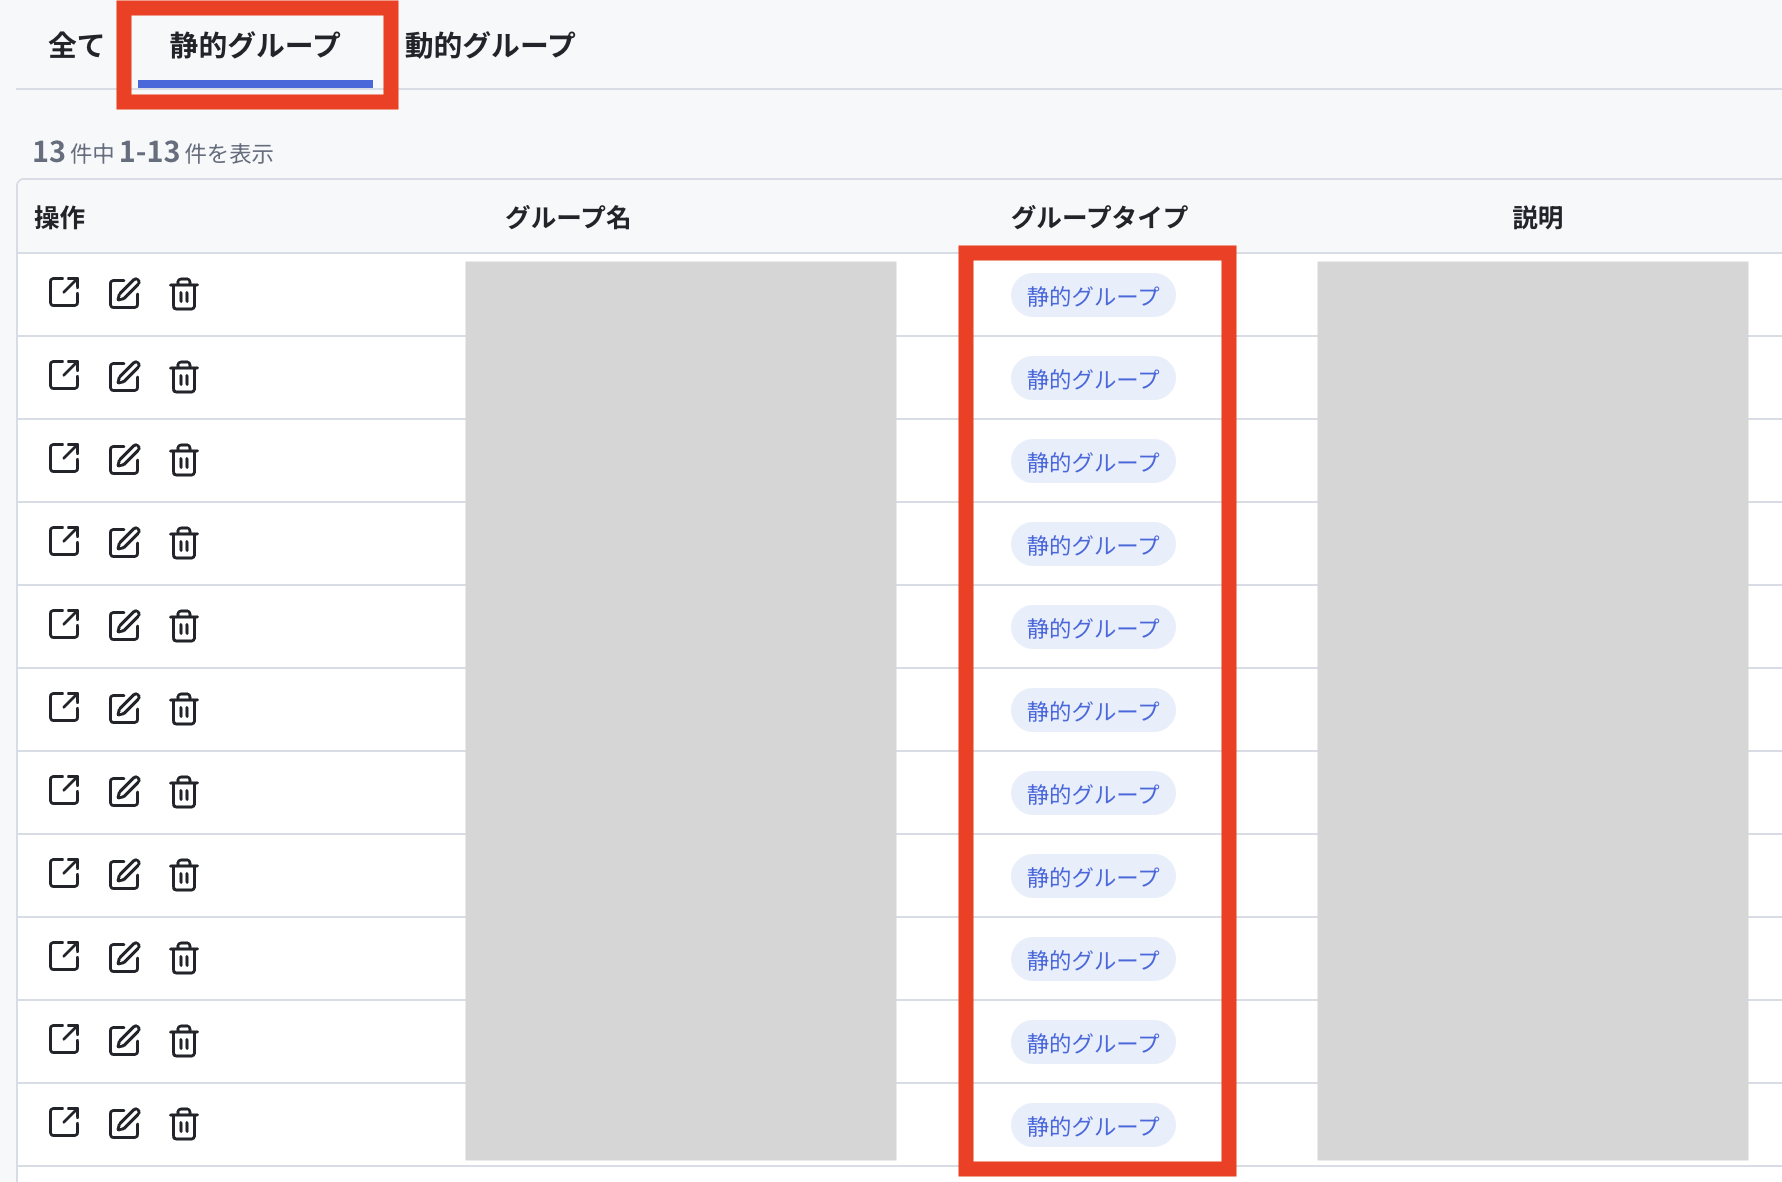Screen dimensions: 1782x1182
Task: Delete the tenth row's group
Action: pyautogui.click(x=184, y=1041)
